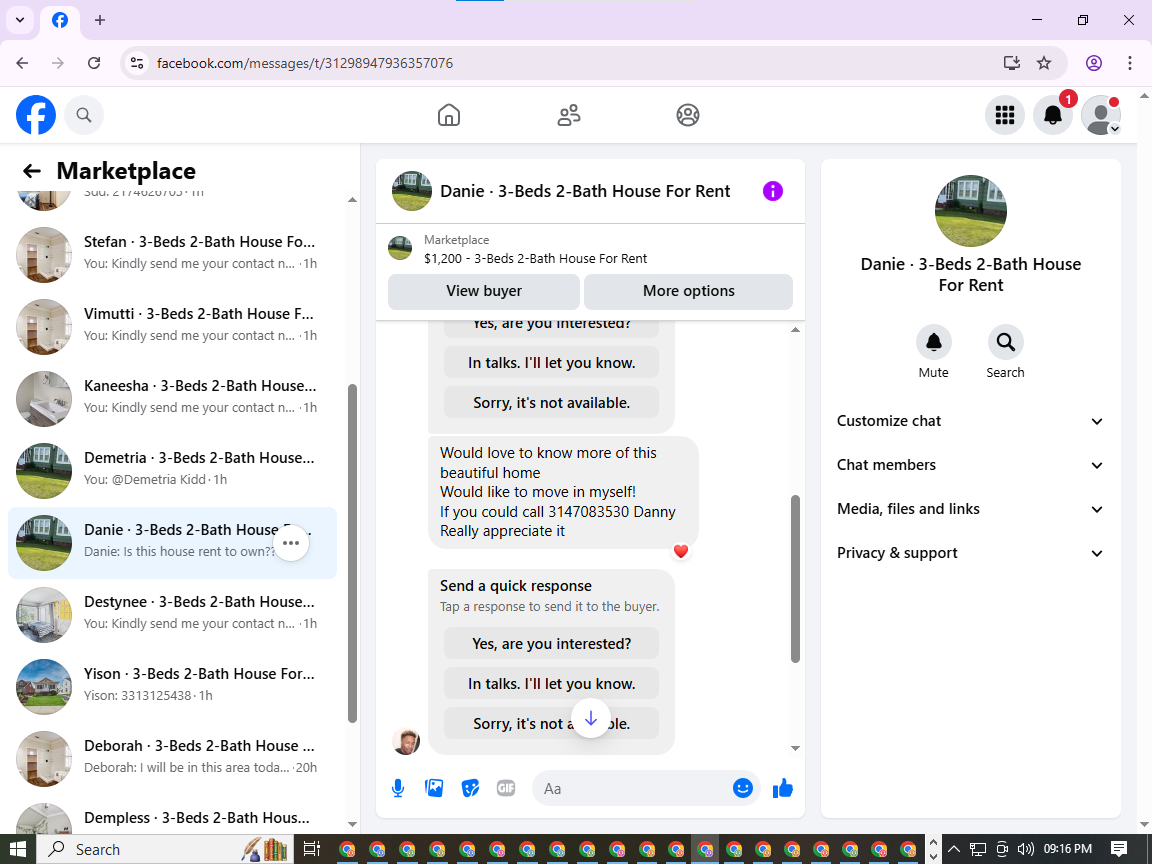The width and height of the screenshot is (1152, 864).
Task: Send lower 'In talks. I'll let you know.' response
Action: point(551,684)
